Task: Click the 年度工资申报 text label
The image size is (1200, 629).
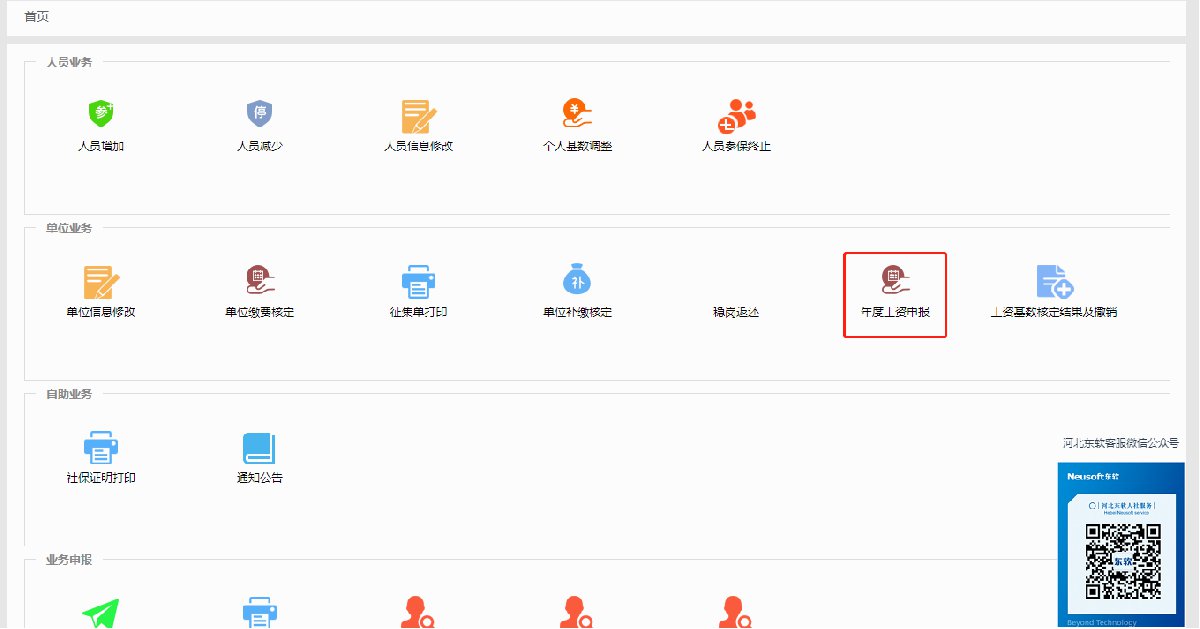Action: pyautogui.click(x=895, y=312)
